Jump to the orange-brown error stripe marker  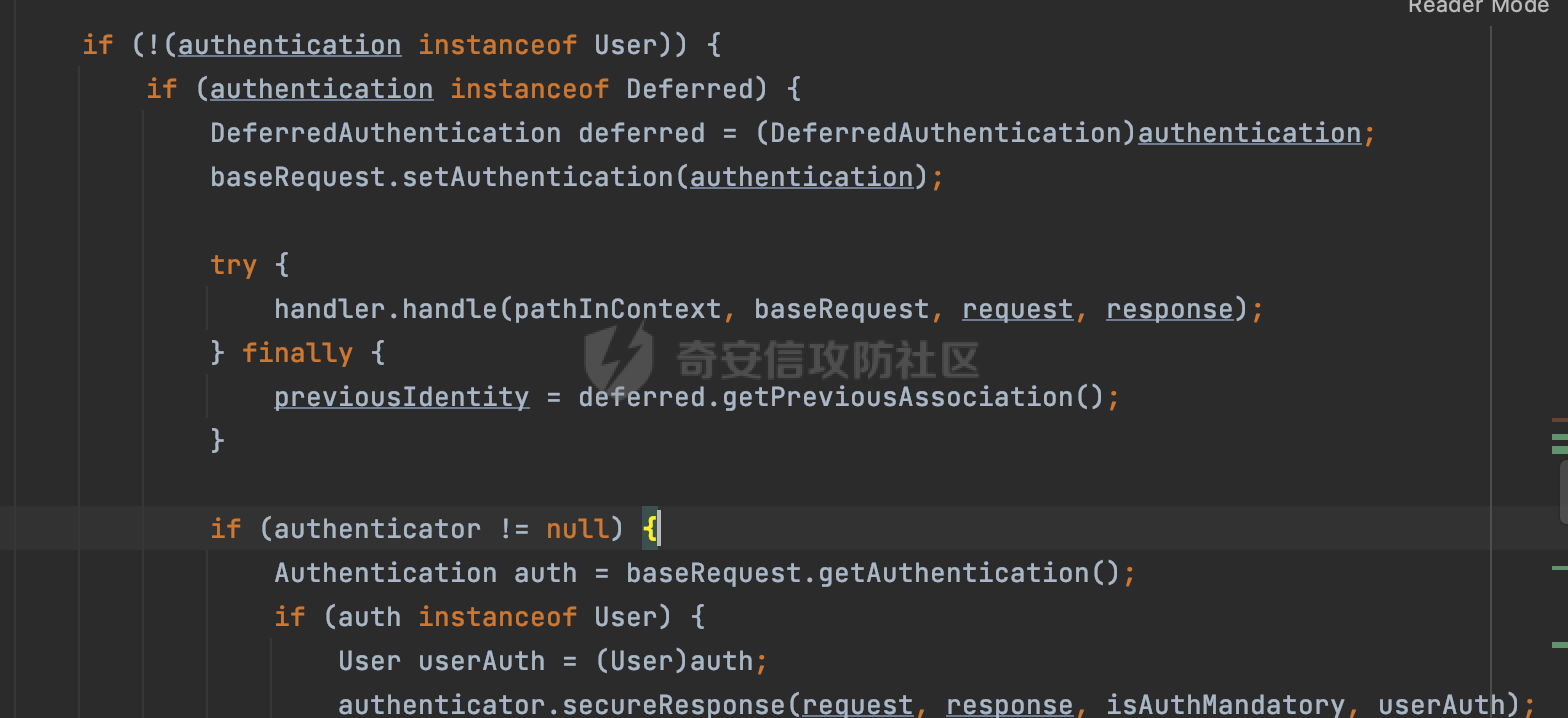(1560, 420)
